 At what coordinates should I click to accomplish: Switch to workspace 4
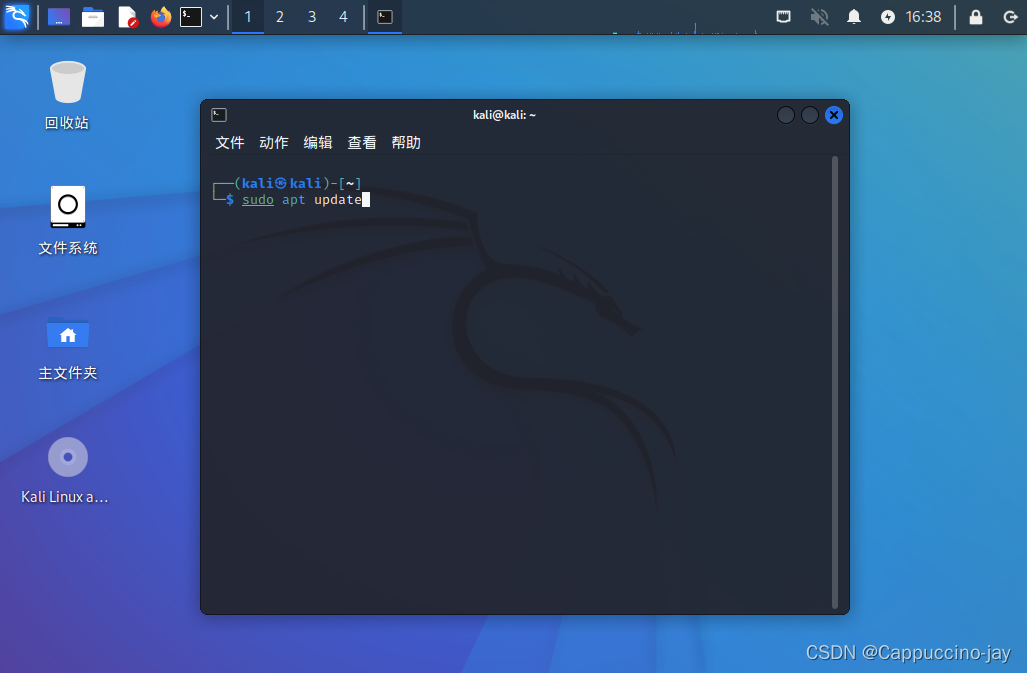pyautogui.click(x=343, y=17)
